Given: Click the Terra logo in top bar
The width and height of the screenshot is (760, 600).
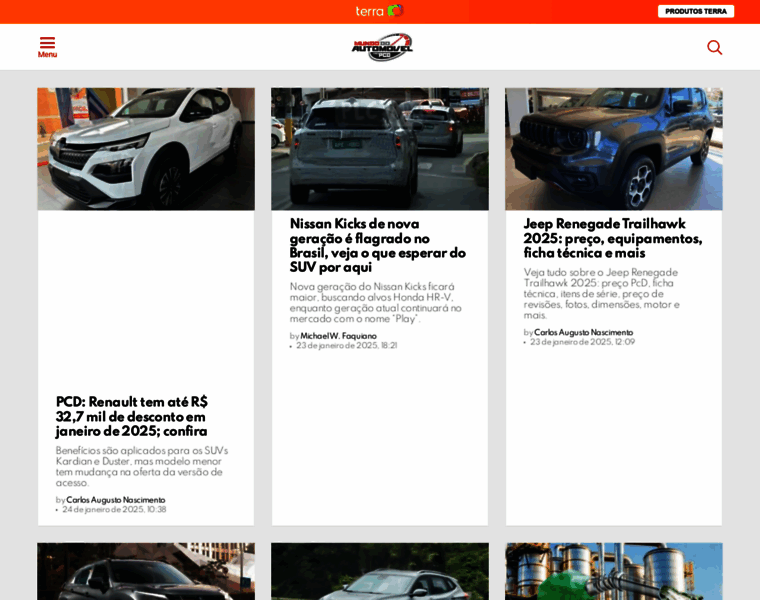Looking at the screenshot, I should [x=380, y=11].
